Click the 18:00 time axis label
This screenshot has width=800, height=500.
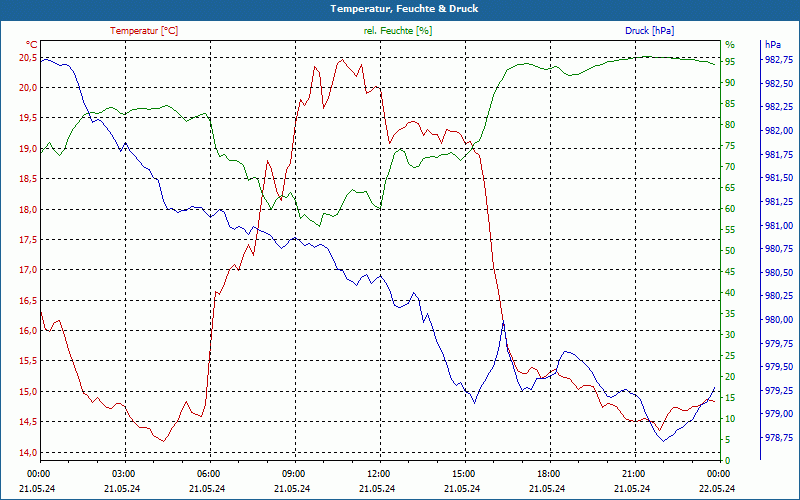(x=548, y=473)
